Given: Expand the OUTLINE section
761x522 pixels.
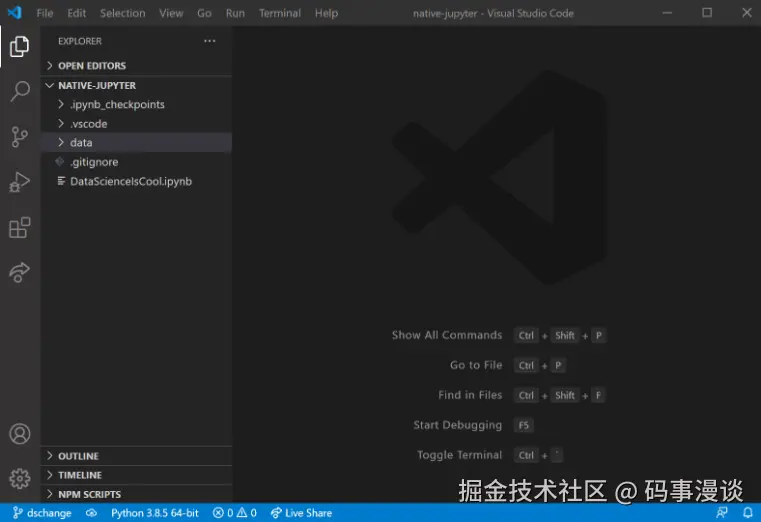Looking at the screenshot, I should coord(137,456).
